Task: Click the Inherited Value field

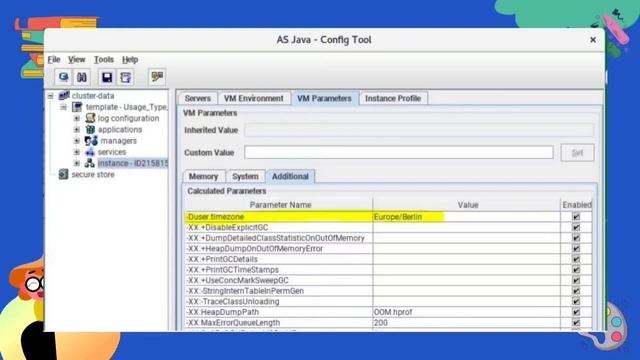Action: click(419, 130)
